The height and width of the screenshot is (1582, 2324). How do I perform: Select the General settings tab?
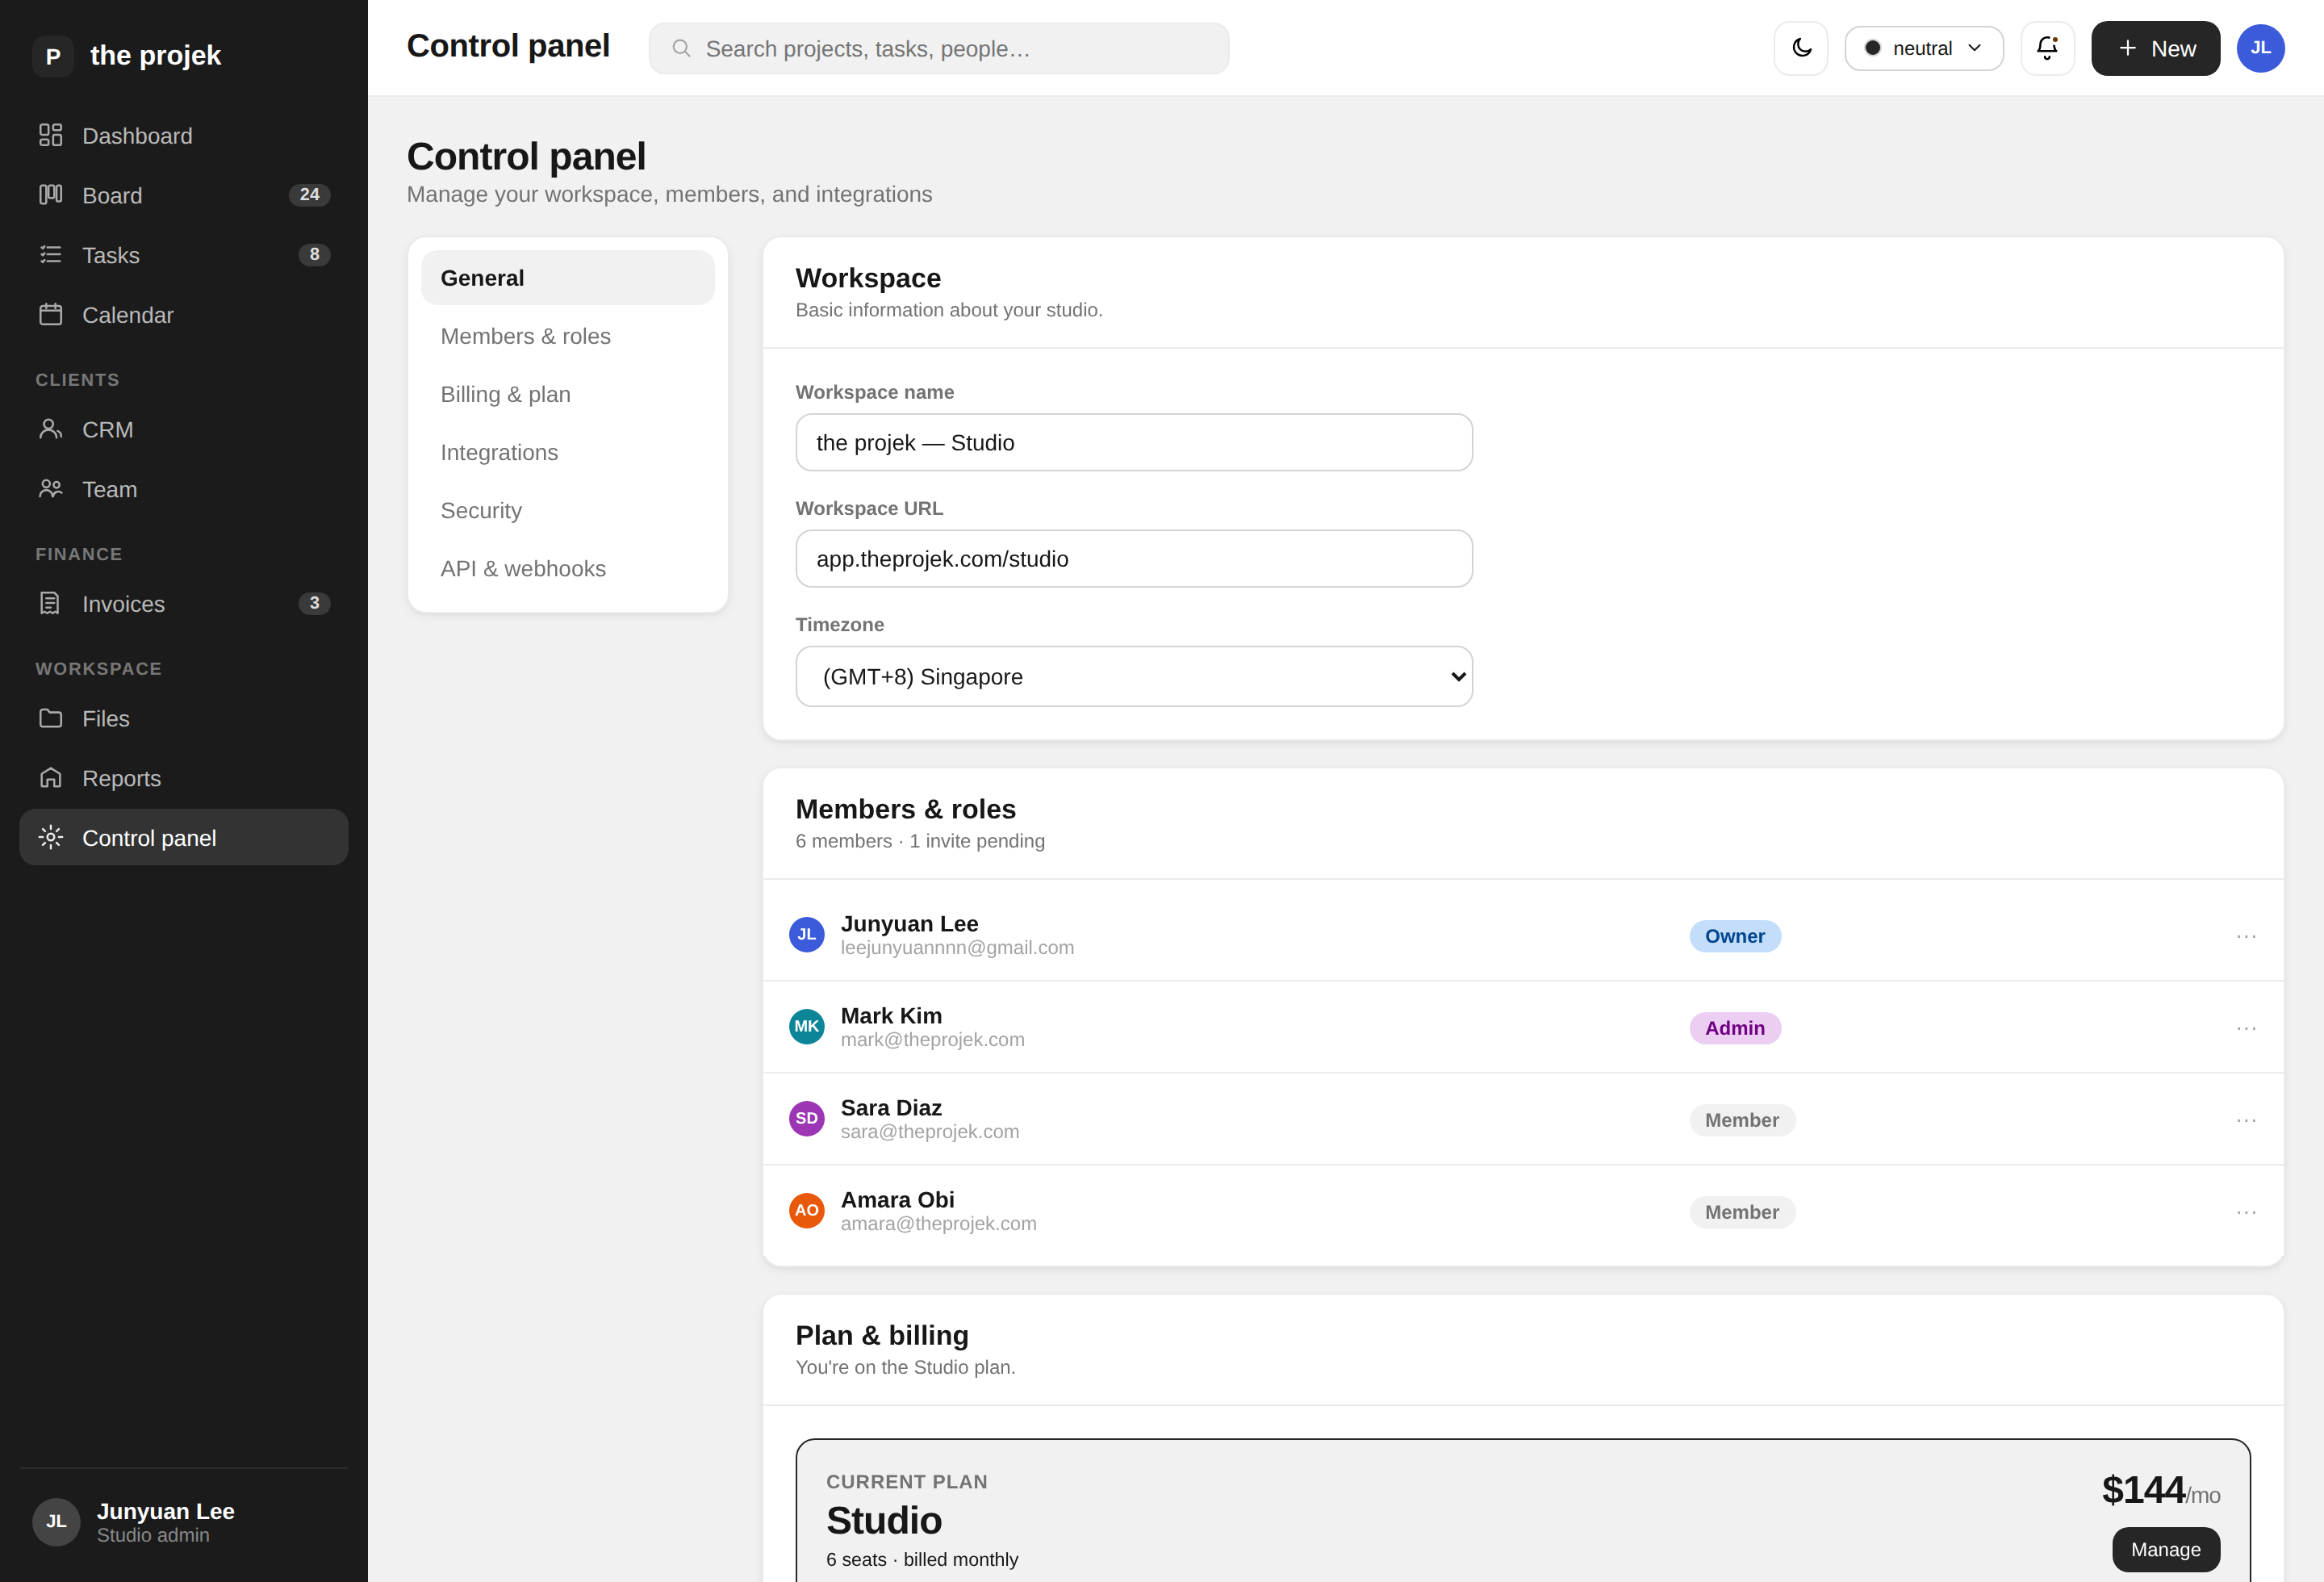tap(567, 278)
